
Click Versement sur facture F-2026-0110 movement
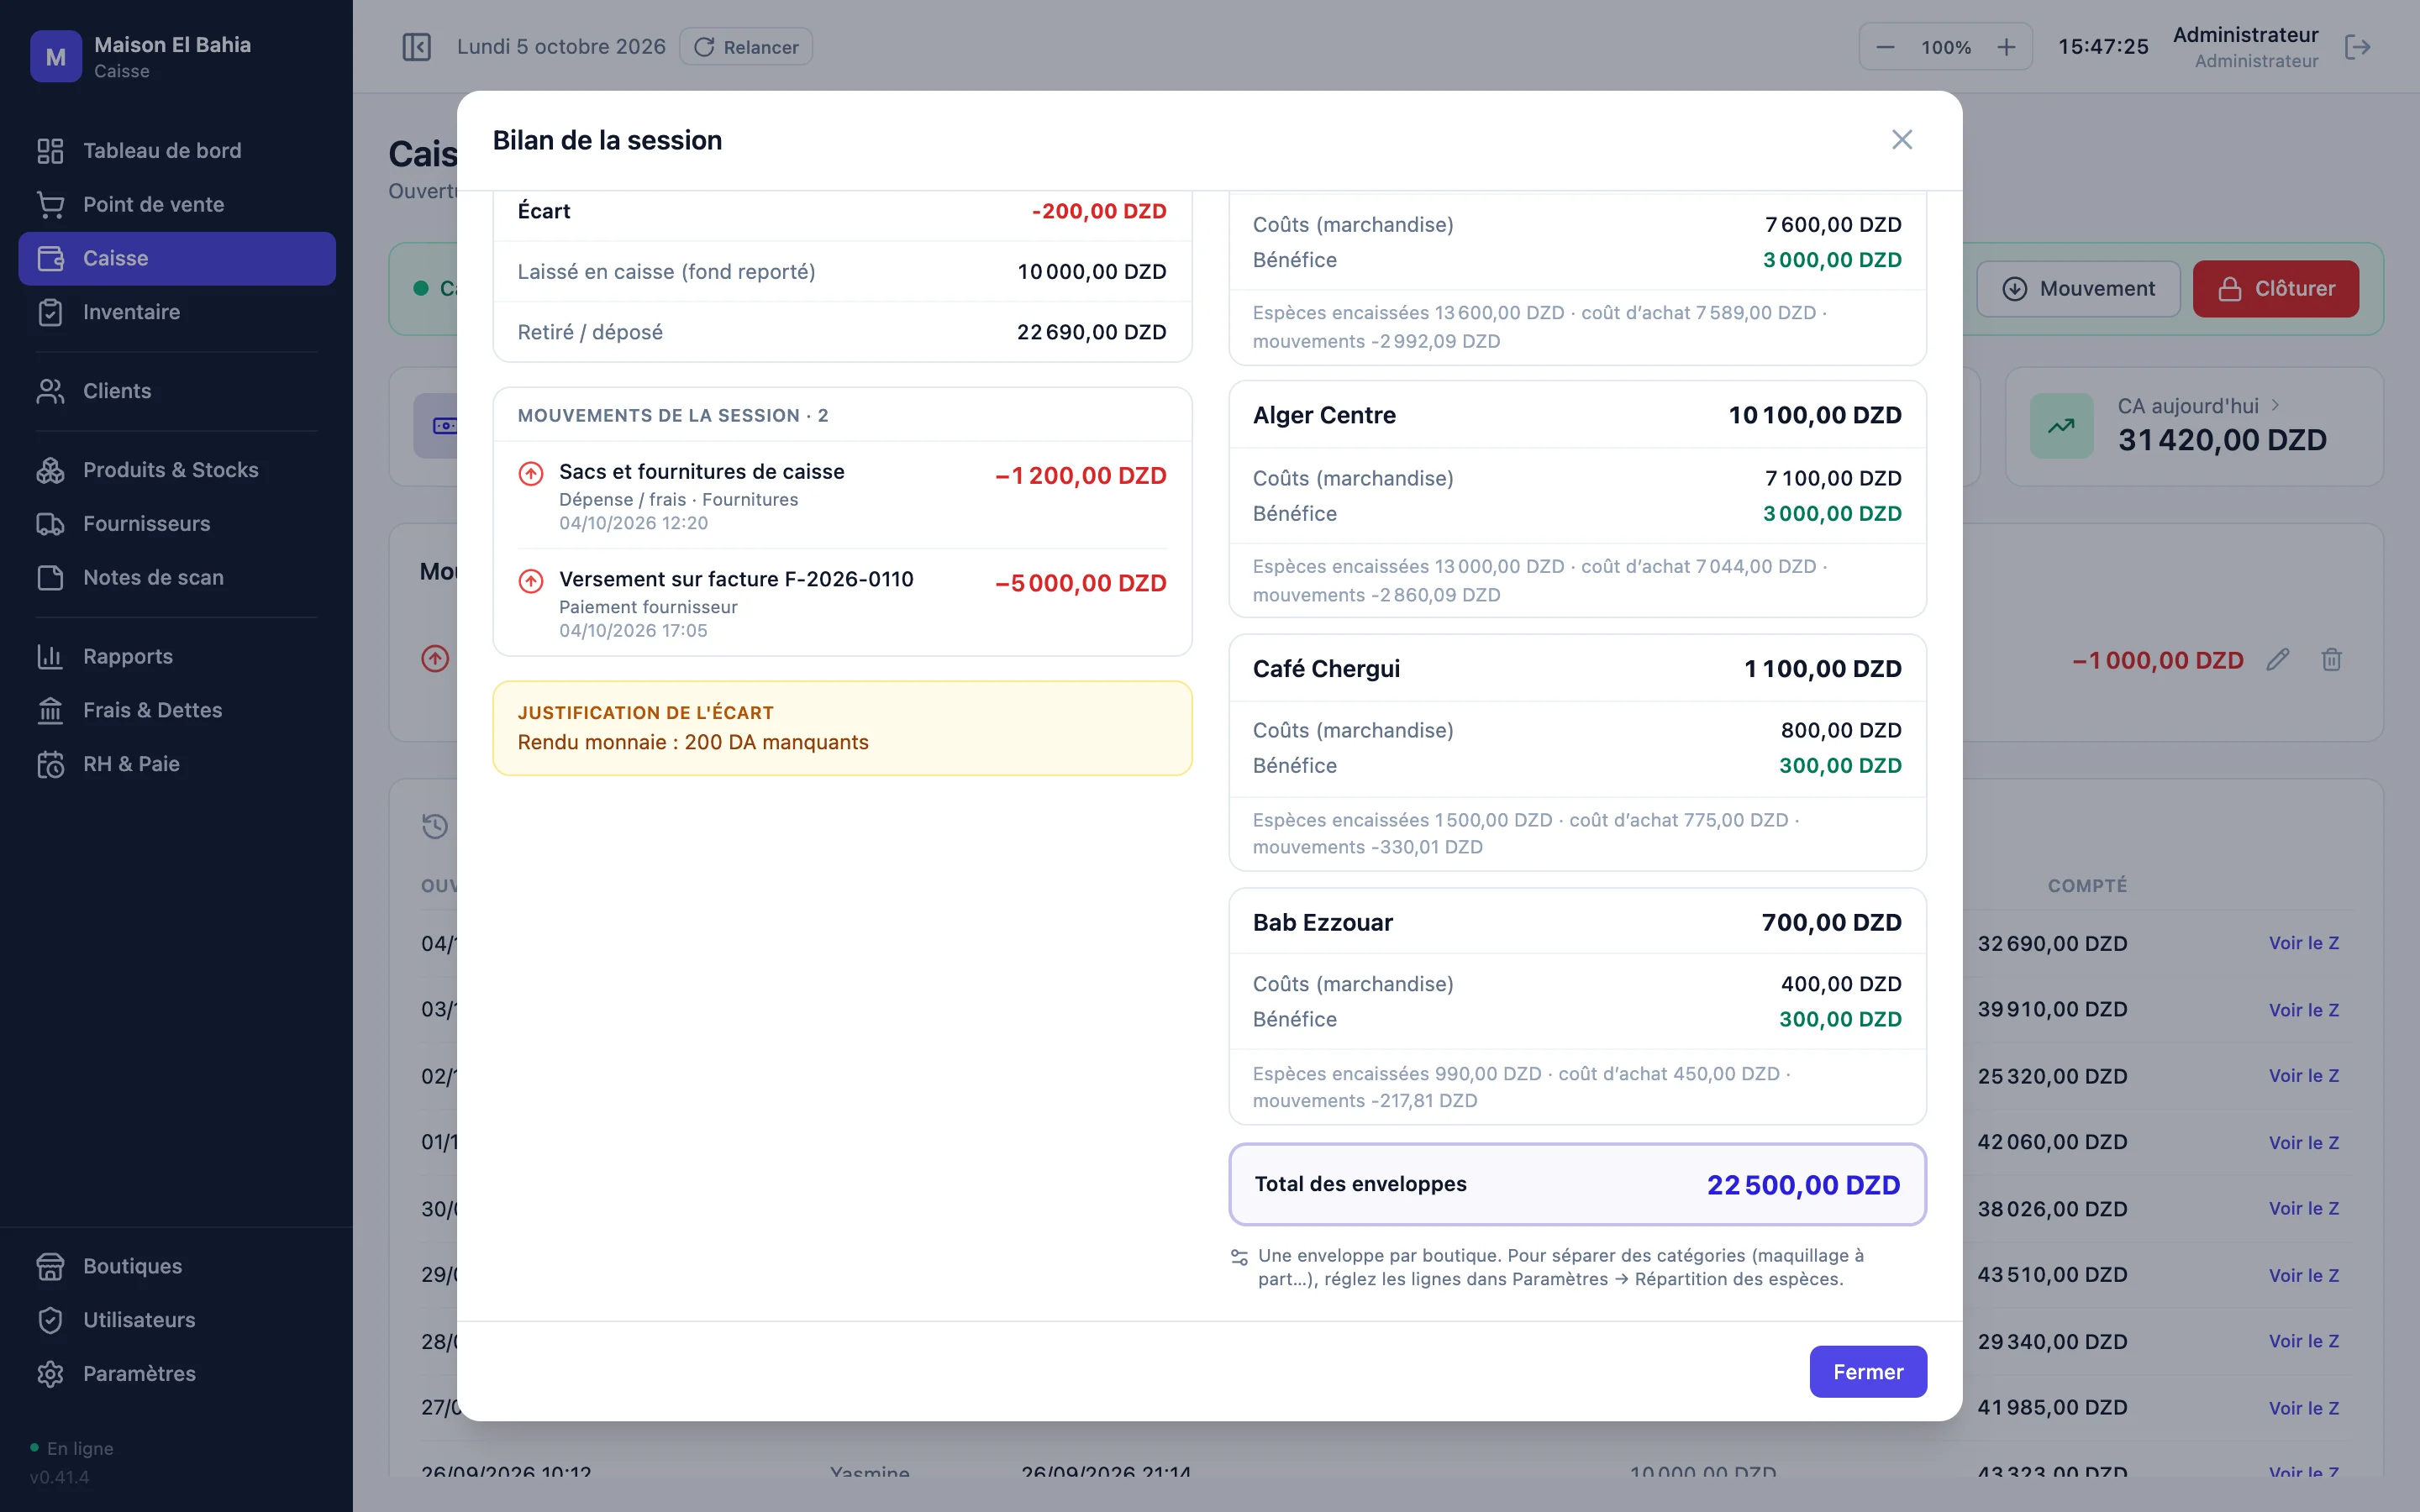pyautogui.click(x=842, y=603)
